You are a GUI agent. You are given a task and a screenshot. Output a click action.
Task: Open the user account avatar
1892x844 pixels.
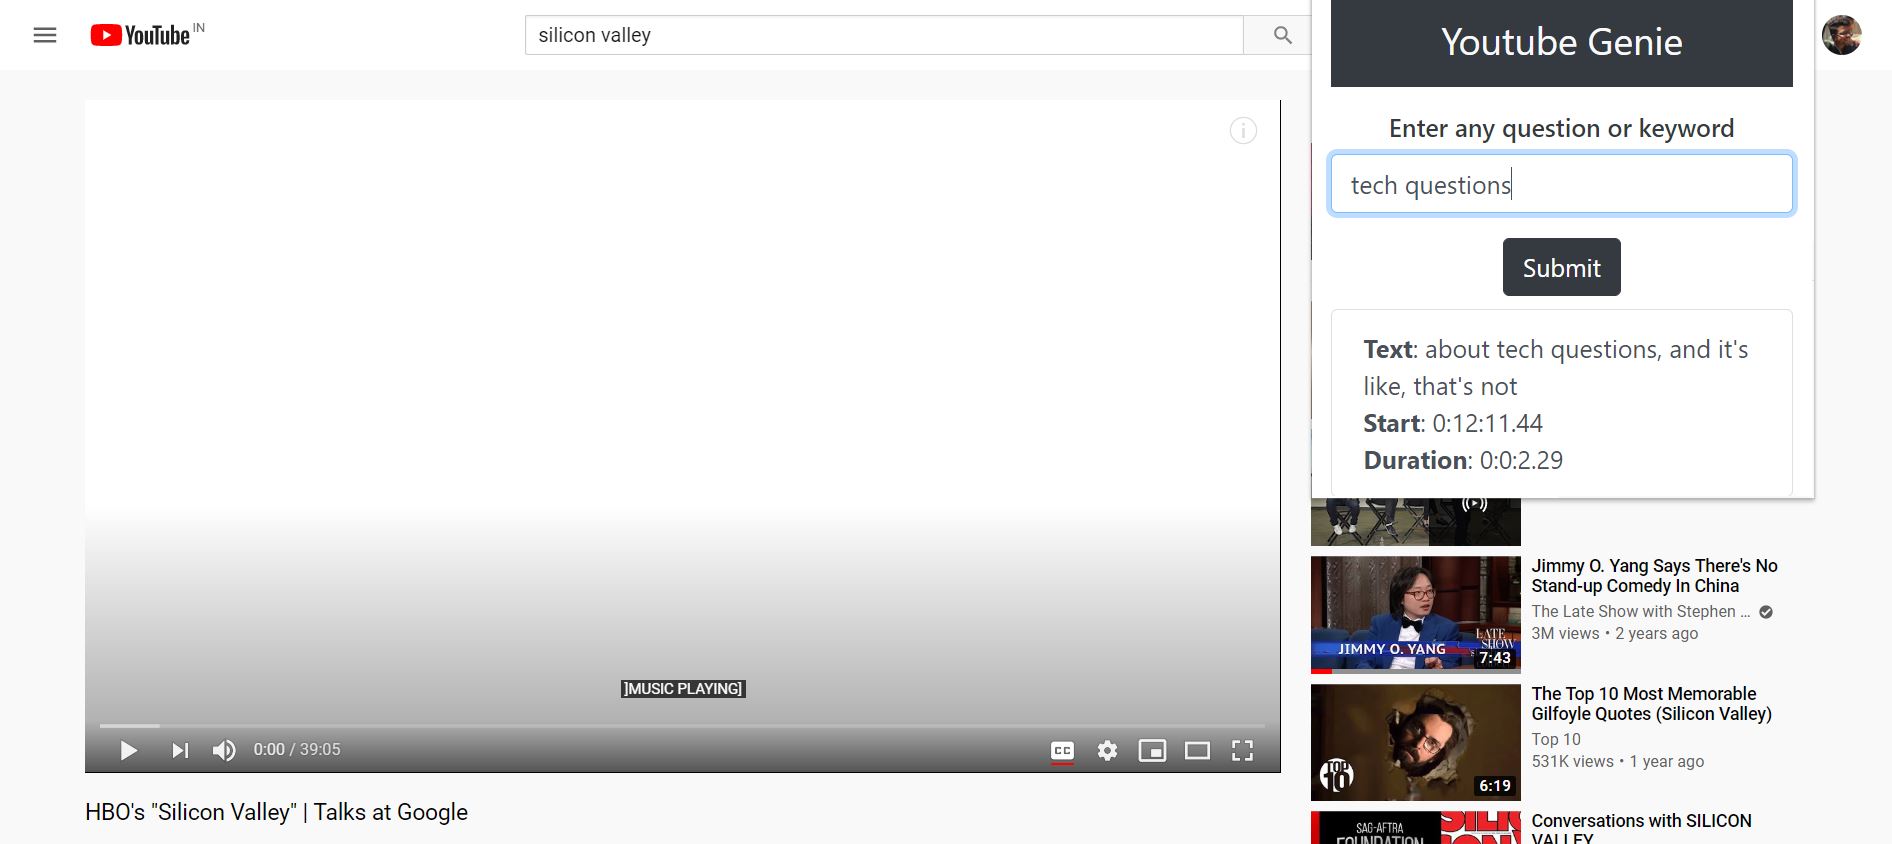tap(1841, 35)
